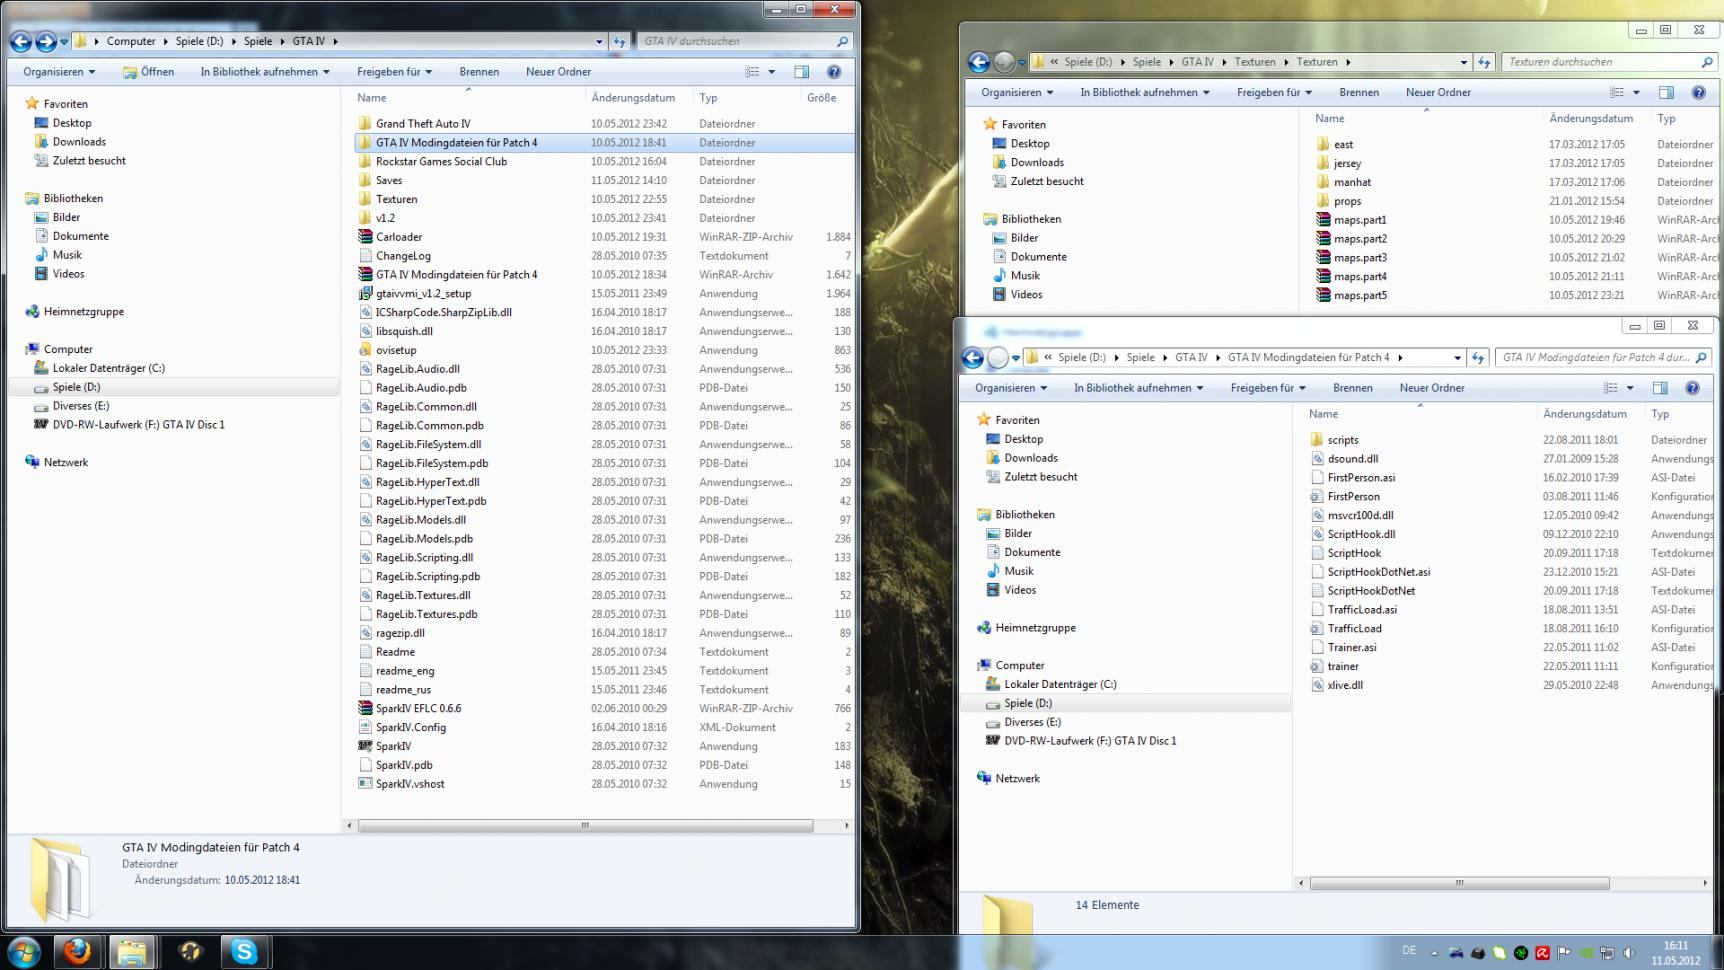This screenshot has width=1724, height=970.
Task: Select Netzwerk in the Modingdateien window sidebar
Action: (1017, 778)
